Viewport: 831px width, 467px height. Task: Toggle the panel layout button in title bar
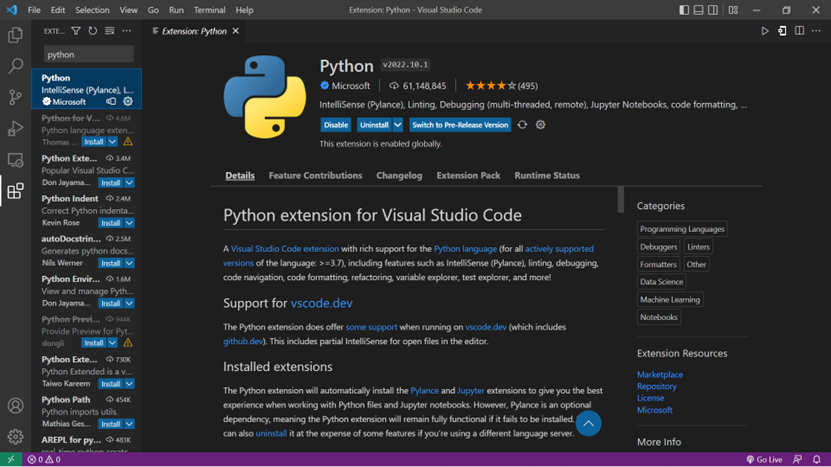698,10
